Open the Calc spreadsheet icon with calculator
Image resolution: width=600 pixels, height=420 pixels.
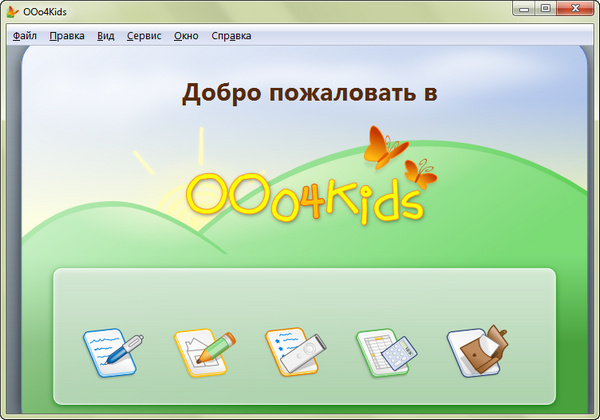(x=386, y=352)
